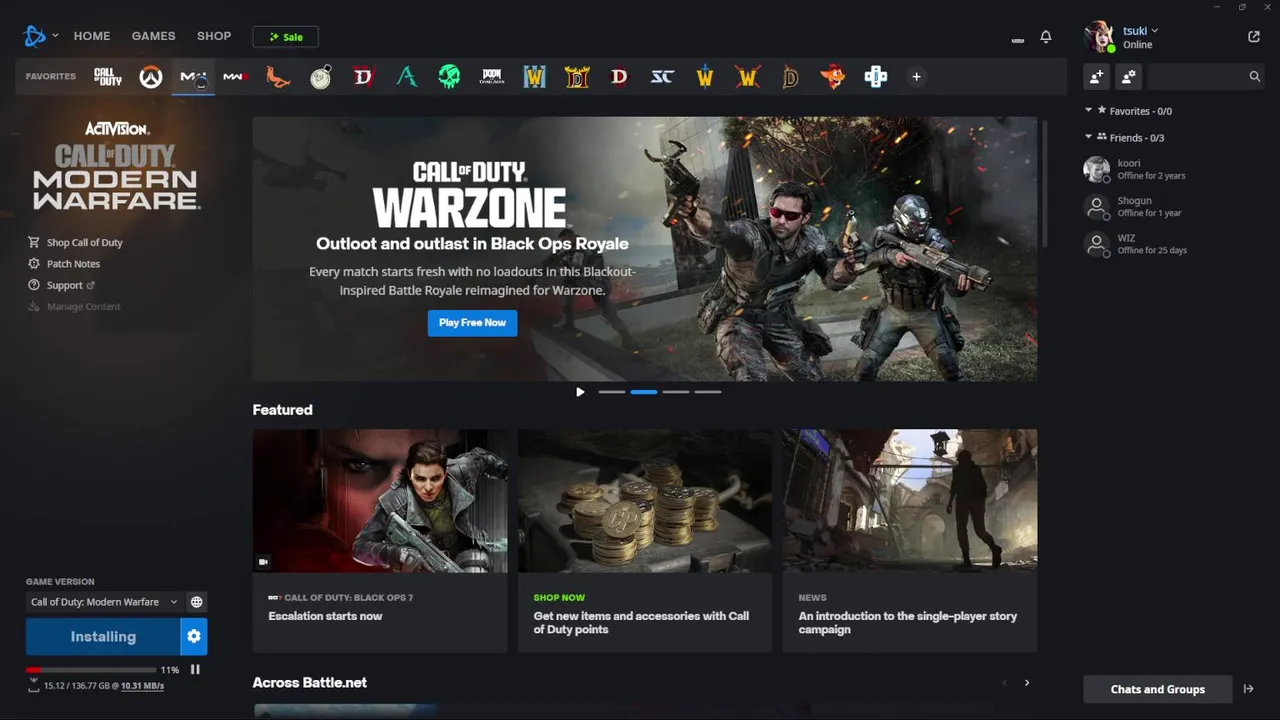This screenshot has width=1280, height=720.
Task: Select the Modern Warfare (MW) favorites icon
Action: point(193,77)
